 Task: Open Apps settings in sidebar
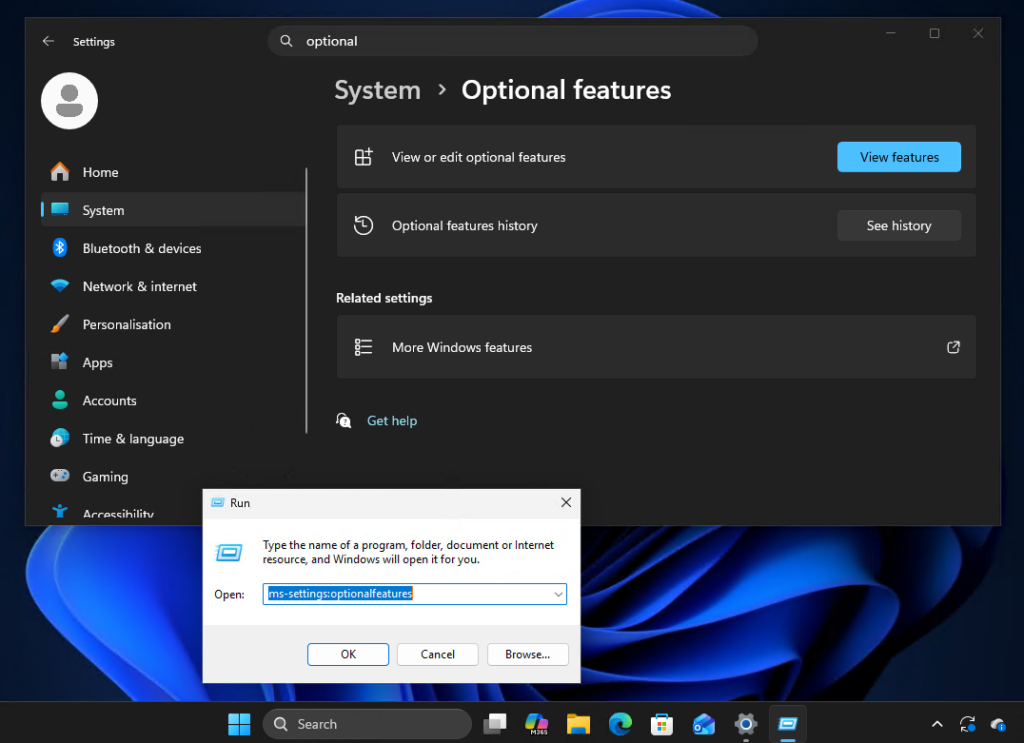[x=173, y=362]
